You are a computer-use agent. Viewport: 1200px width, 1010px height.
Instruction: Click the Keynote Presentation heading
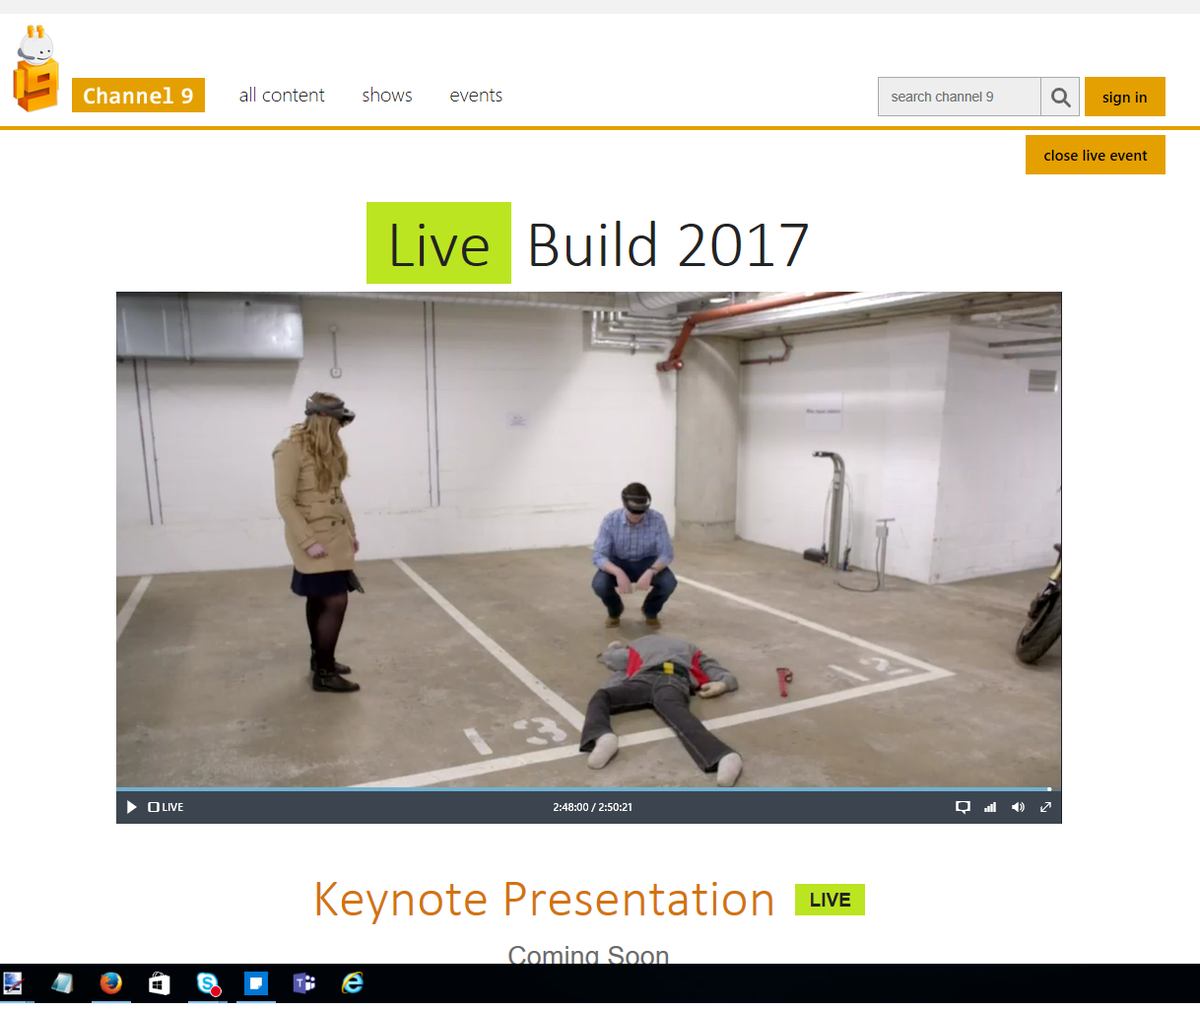[544, 899]
